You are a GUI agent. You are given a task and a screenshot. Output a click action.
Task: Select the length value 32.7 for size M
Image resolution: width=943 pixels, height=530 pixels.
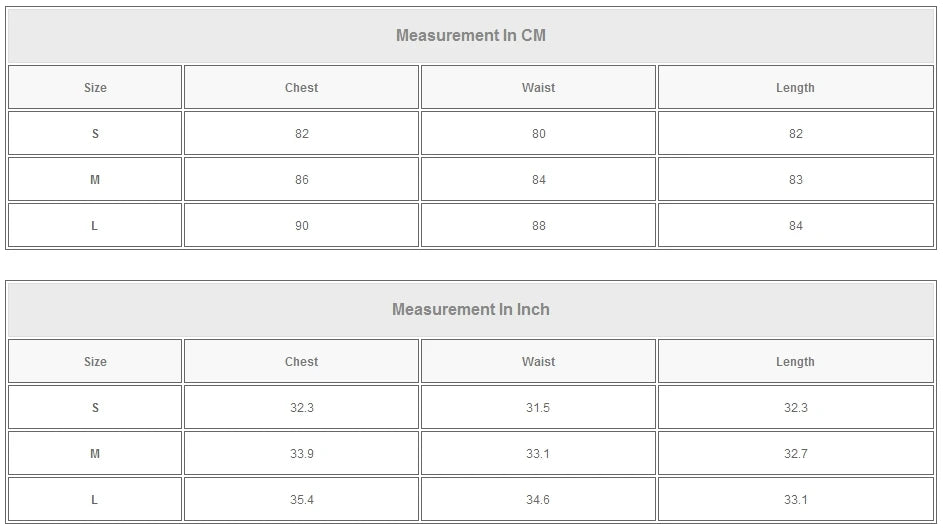pyautogui.click(x=795, y=454)
